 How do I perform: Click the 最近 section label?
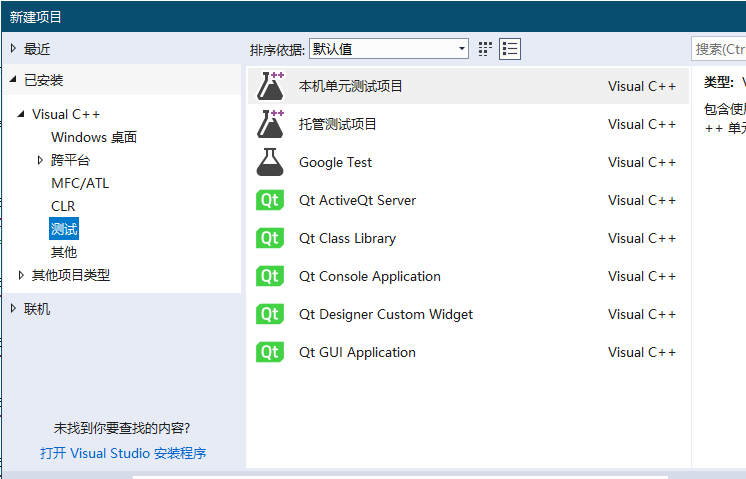pyautogui.click(x=37, y=49)
